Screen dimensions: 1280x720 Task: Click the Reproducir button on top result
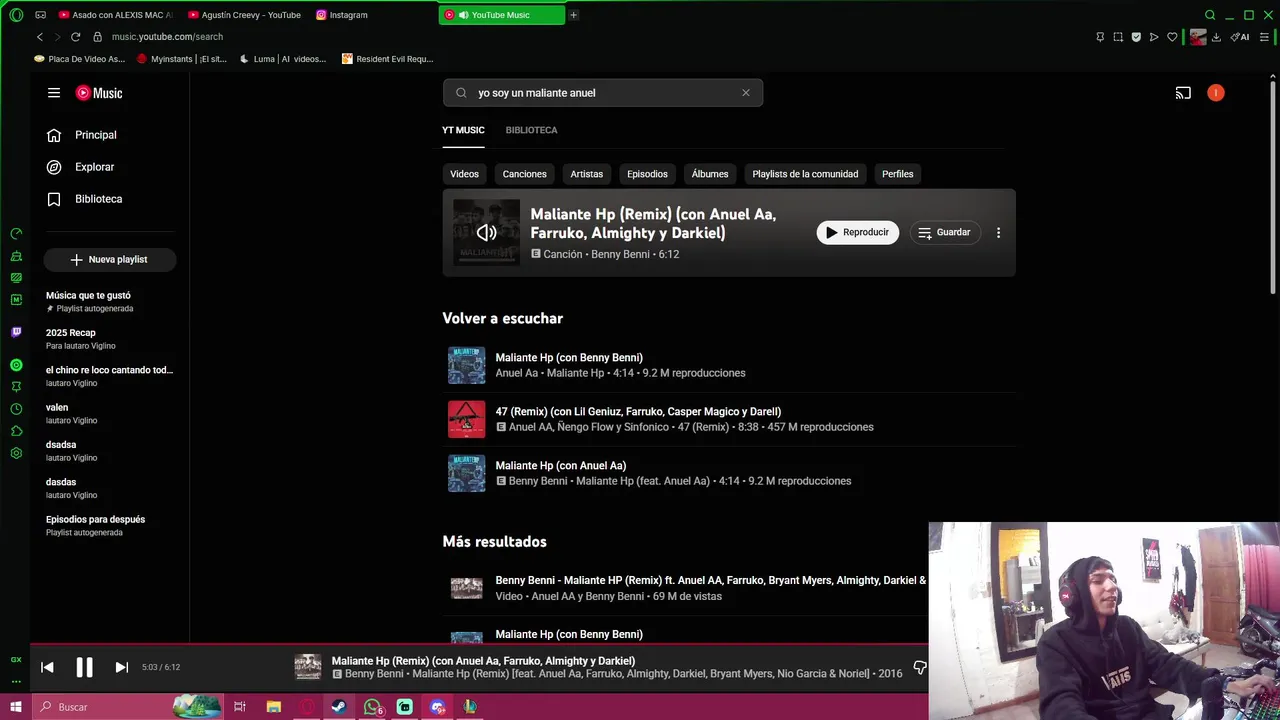(857, 232)
